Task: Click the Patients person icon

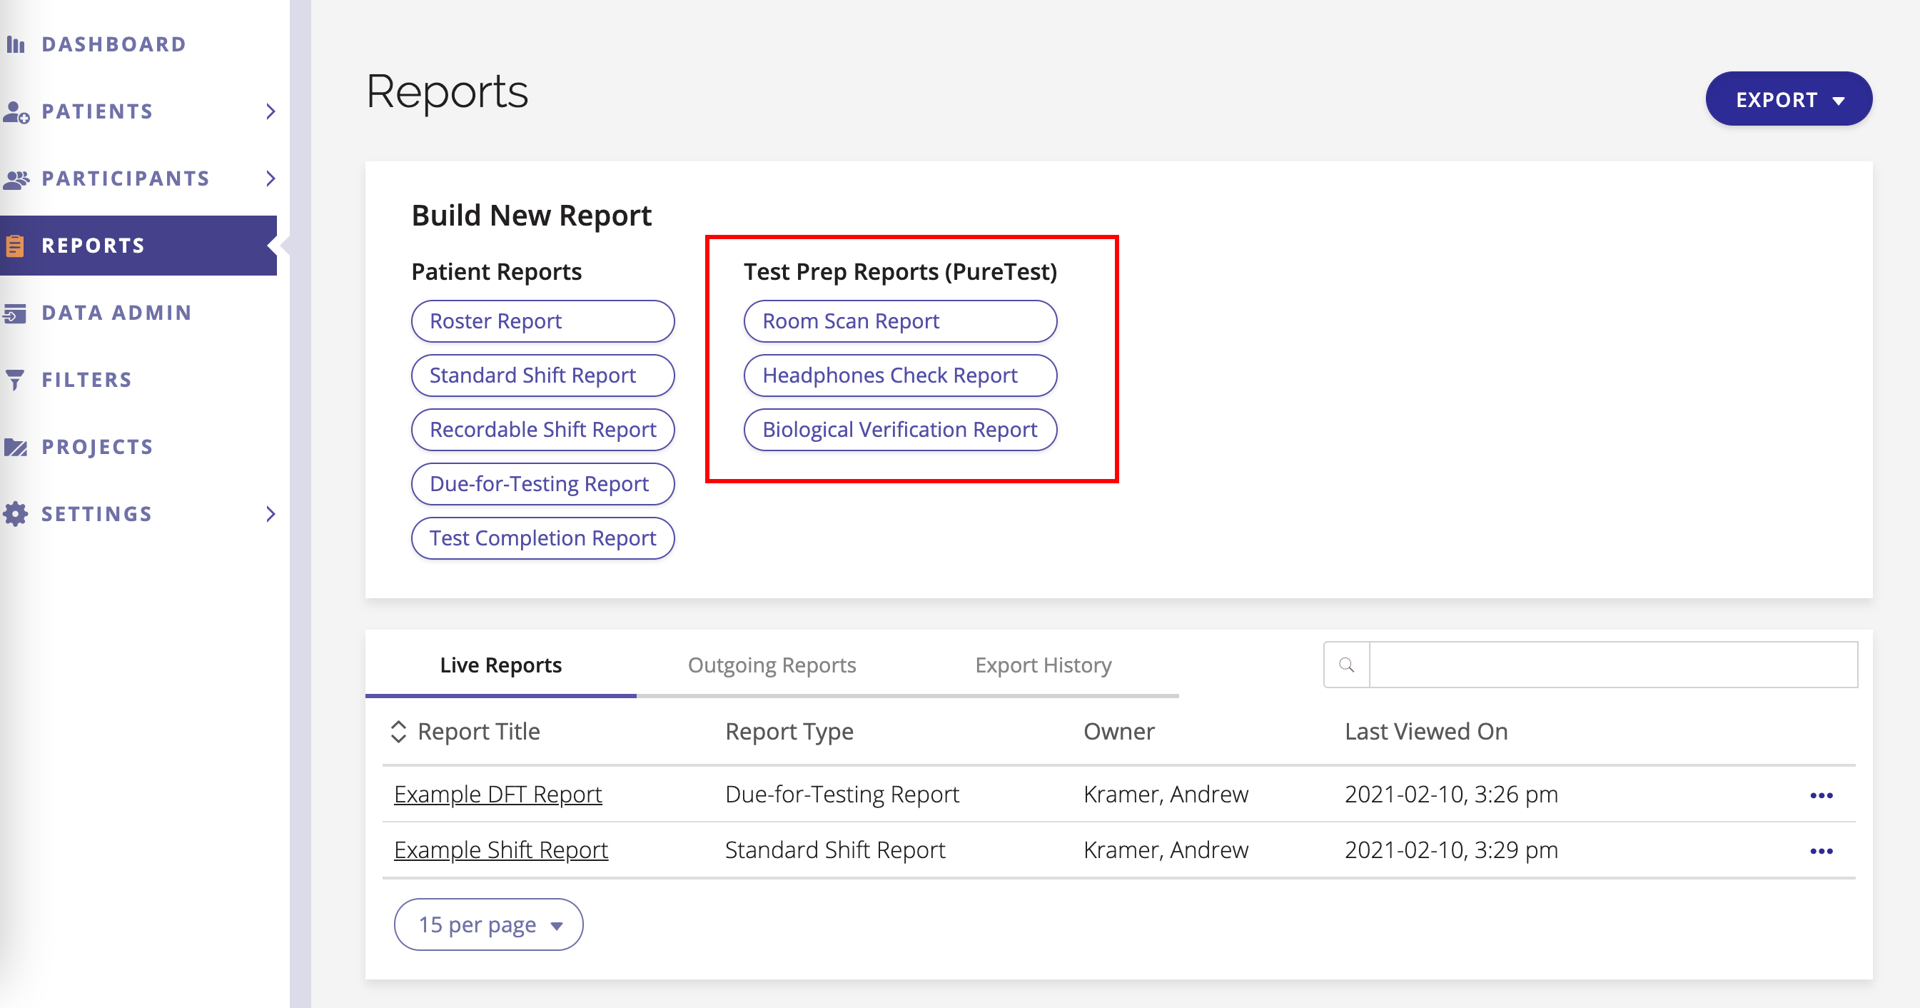Action: 16,112
